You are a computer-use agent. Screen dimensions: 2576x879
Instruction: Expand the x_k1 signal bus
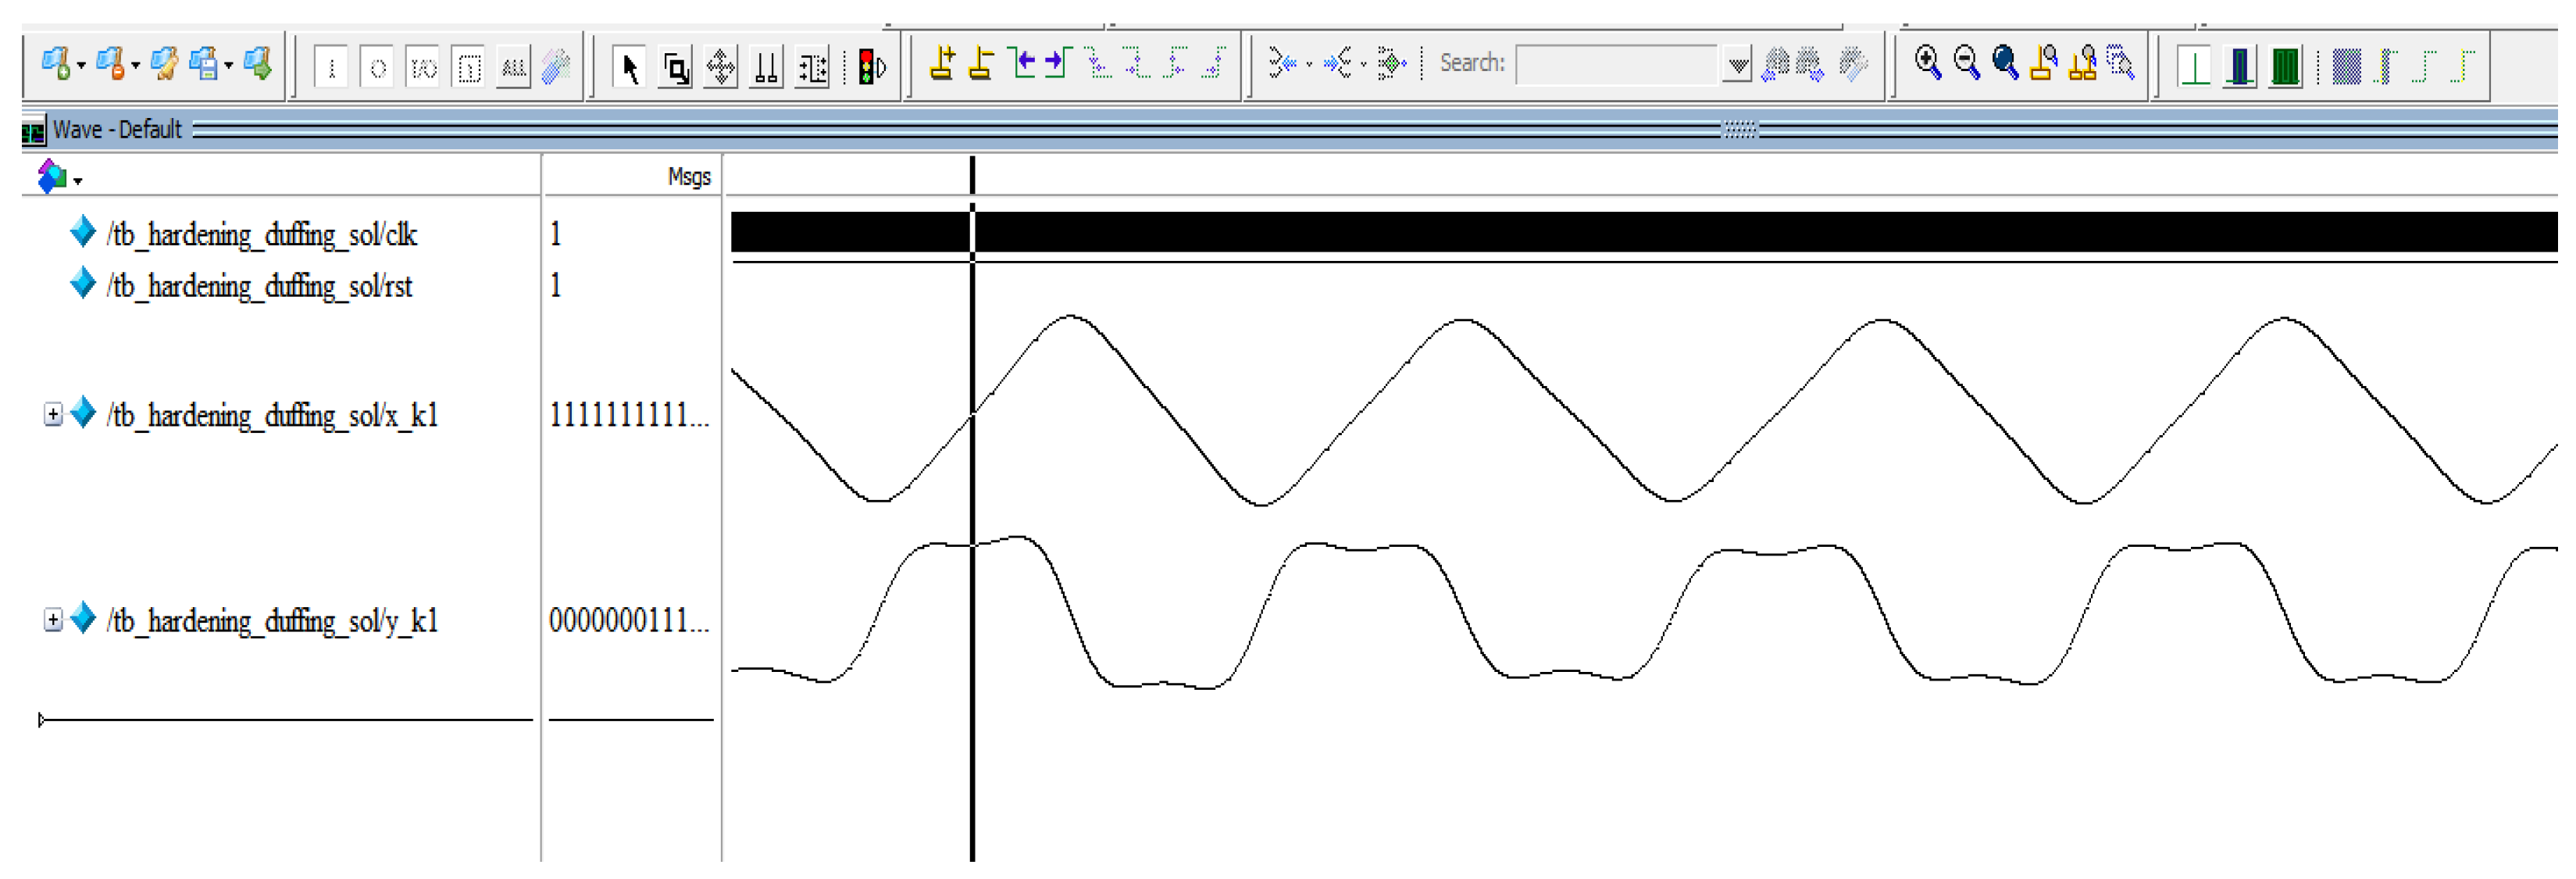pos(53,414)
